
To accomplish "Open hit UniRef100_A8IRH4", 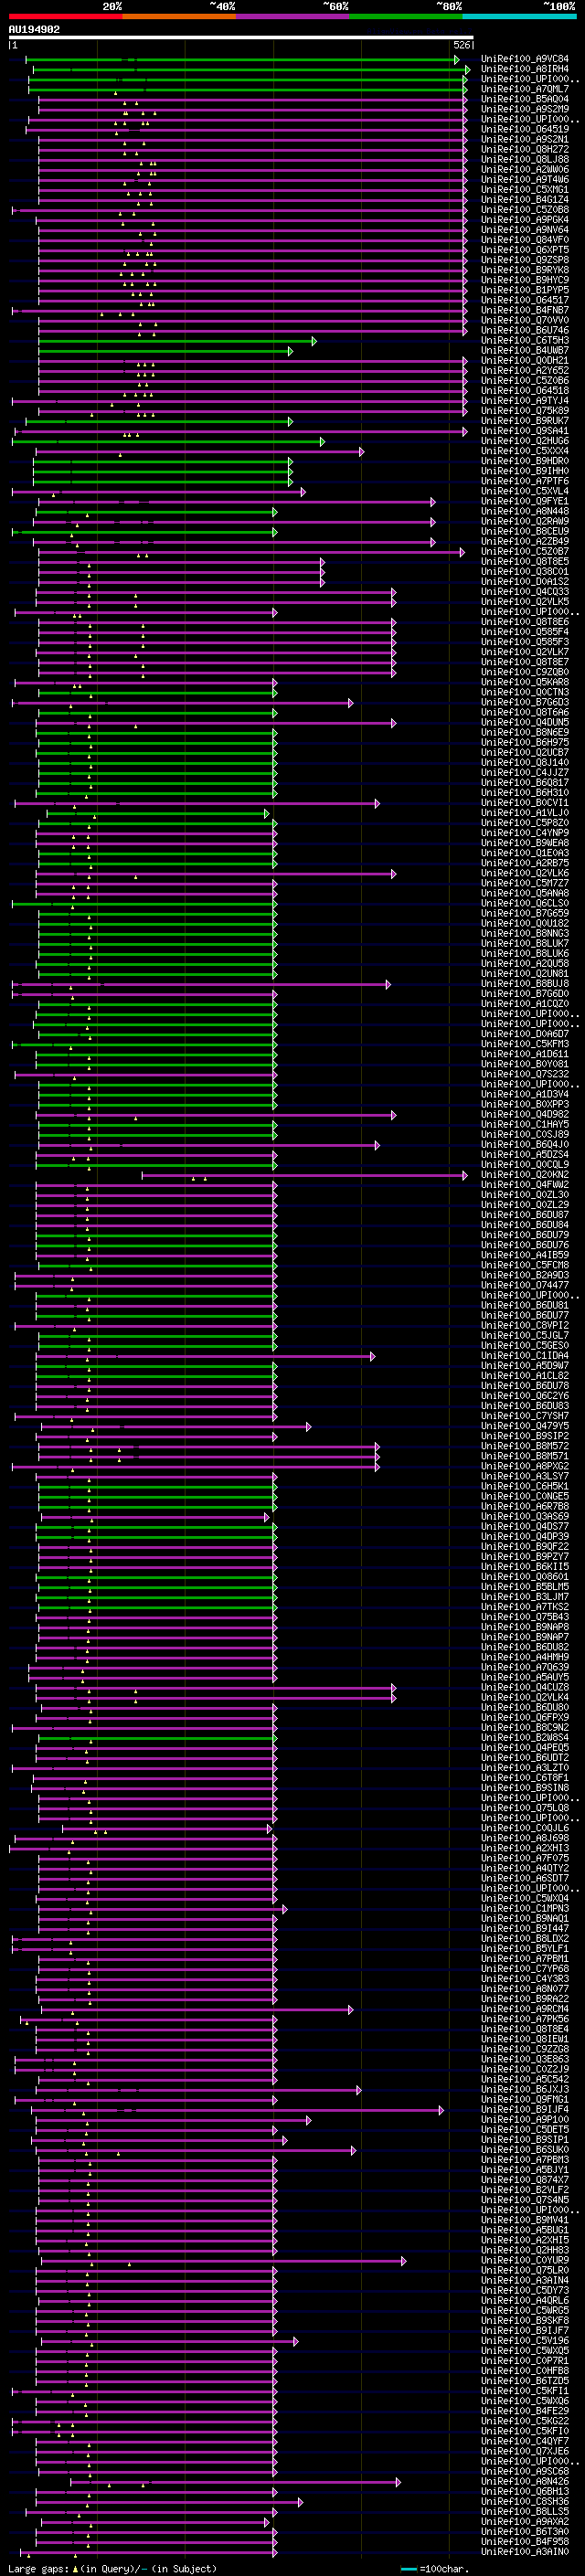I will pyautogui.click(x=525, y=69).
